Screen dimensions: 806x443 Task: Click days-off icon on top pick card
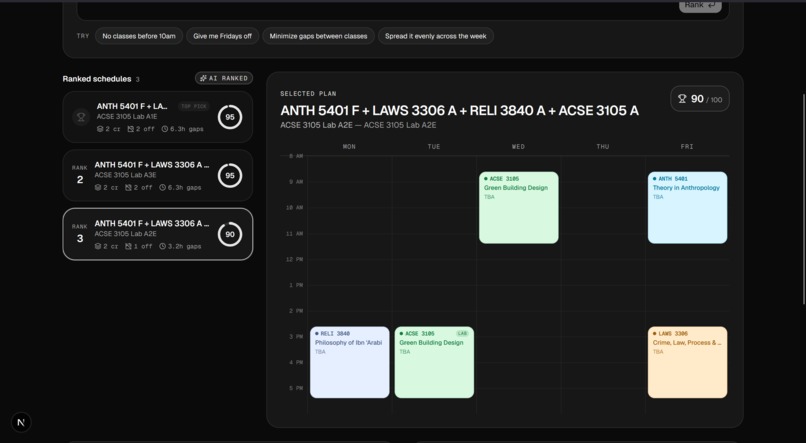(x=131, y=129)
